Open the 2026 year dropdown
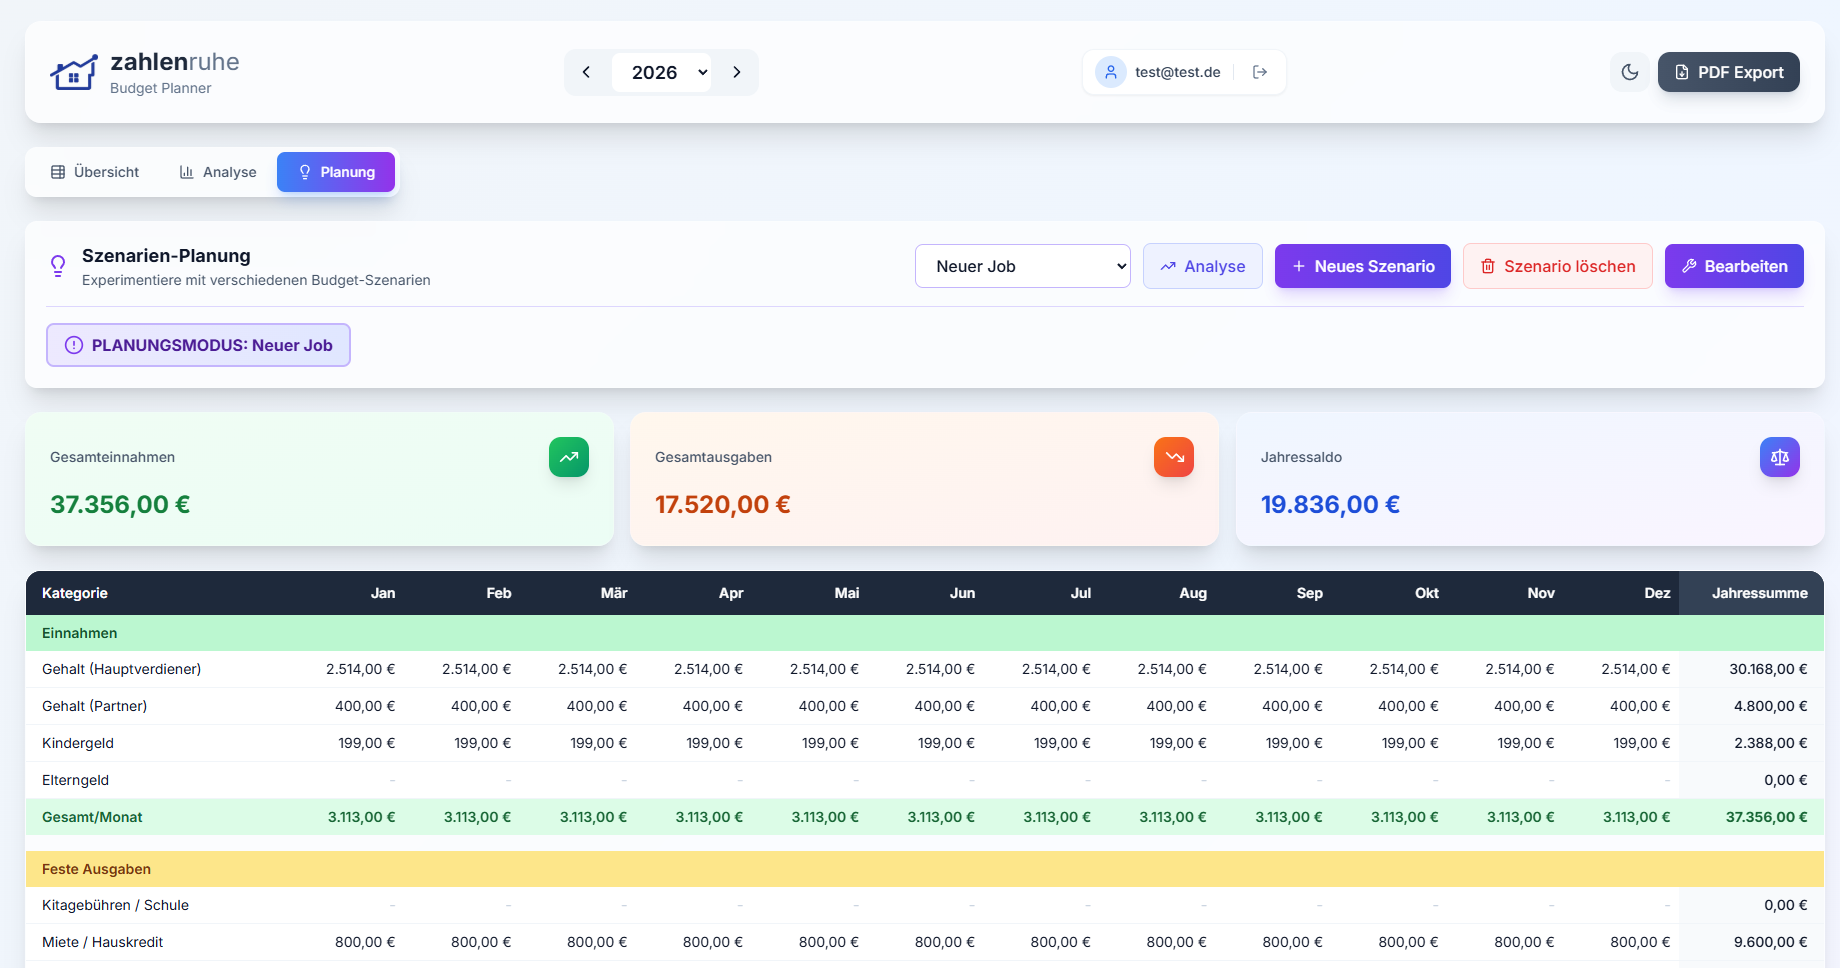The width and height of the screenshot is (1840, 968). click(662, 72)
